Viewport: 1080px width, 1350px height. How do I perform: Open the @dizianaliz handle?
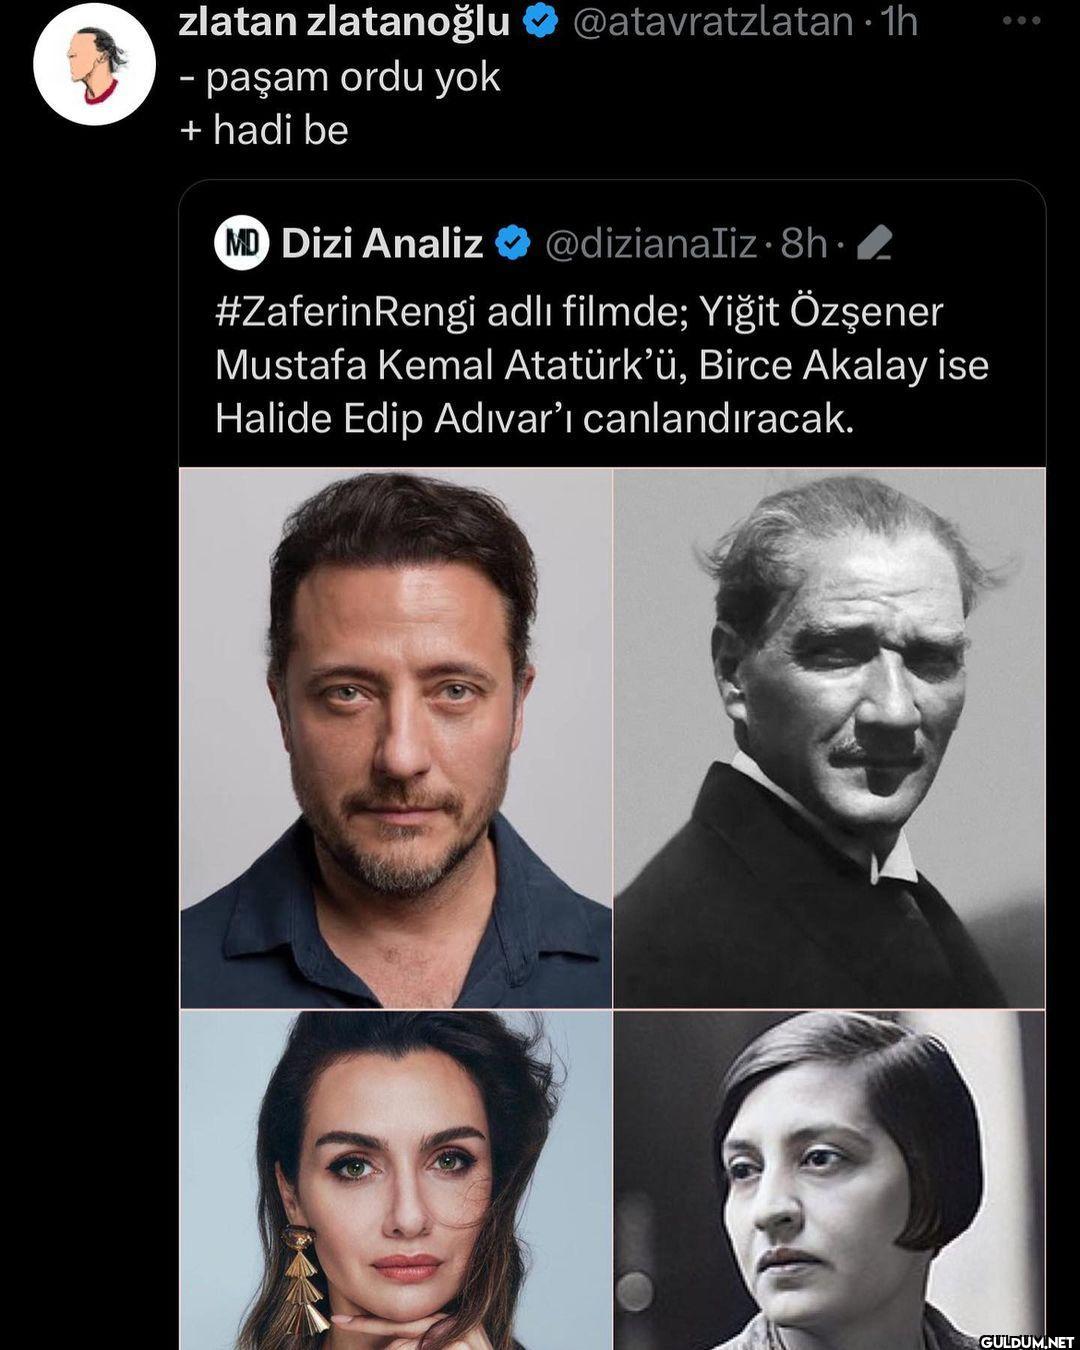[650, 243]
